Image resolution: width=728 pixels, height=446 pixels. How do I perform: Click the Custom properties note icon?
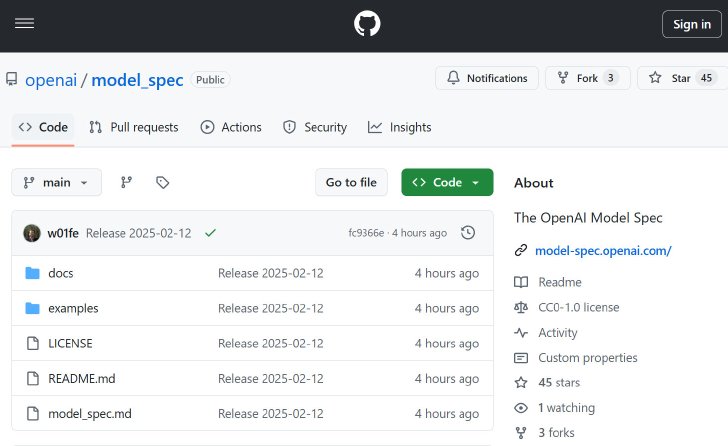(x=521, y=358)
